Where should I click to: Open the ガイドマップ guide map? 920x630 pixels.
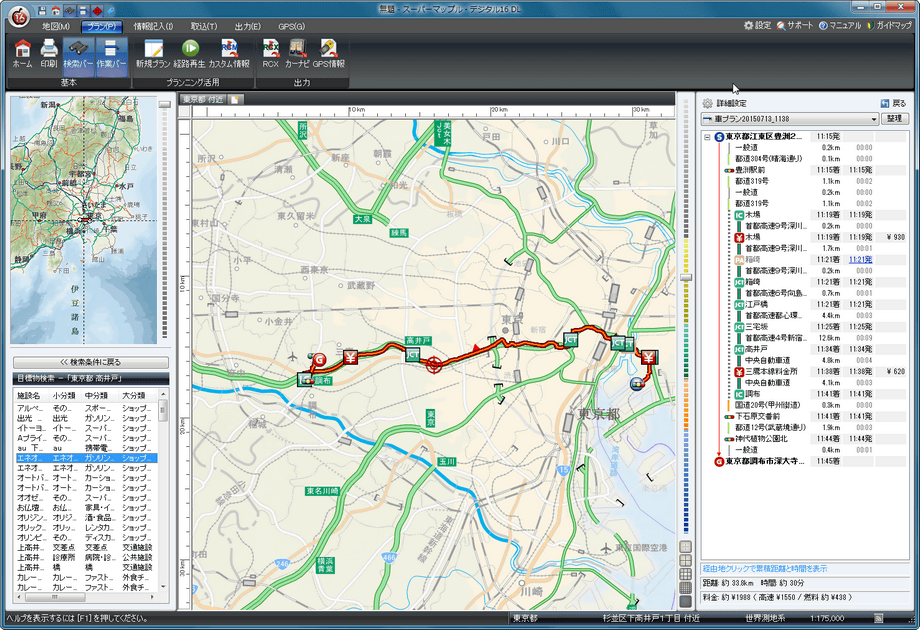[889, 25]
